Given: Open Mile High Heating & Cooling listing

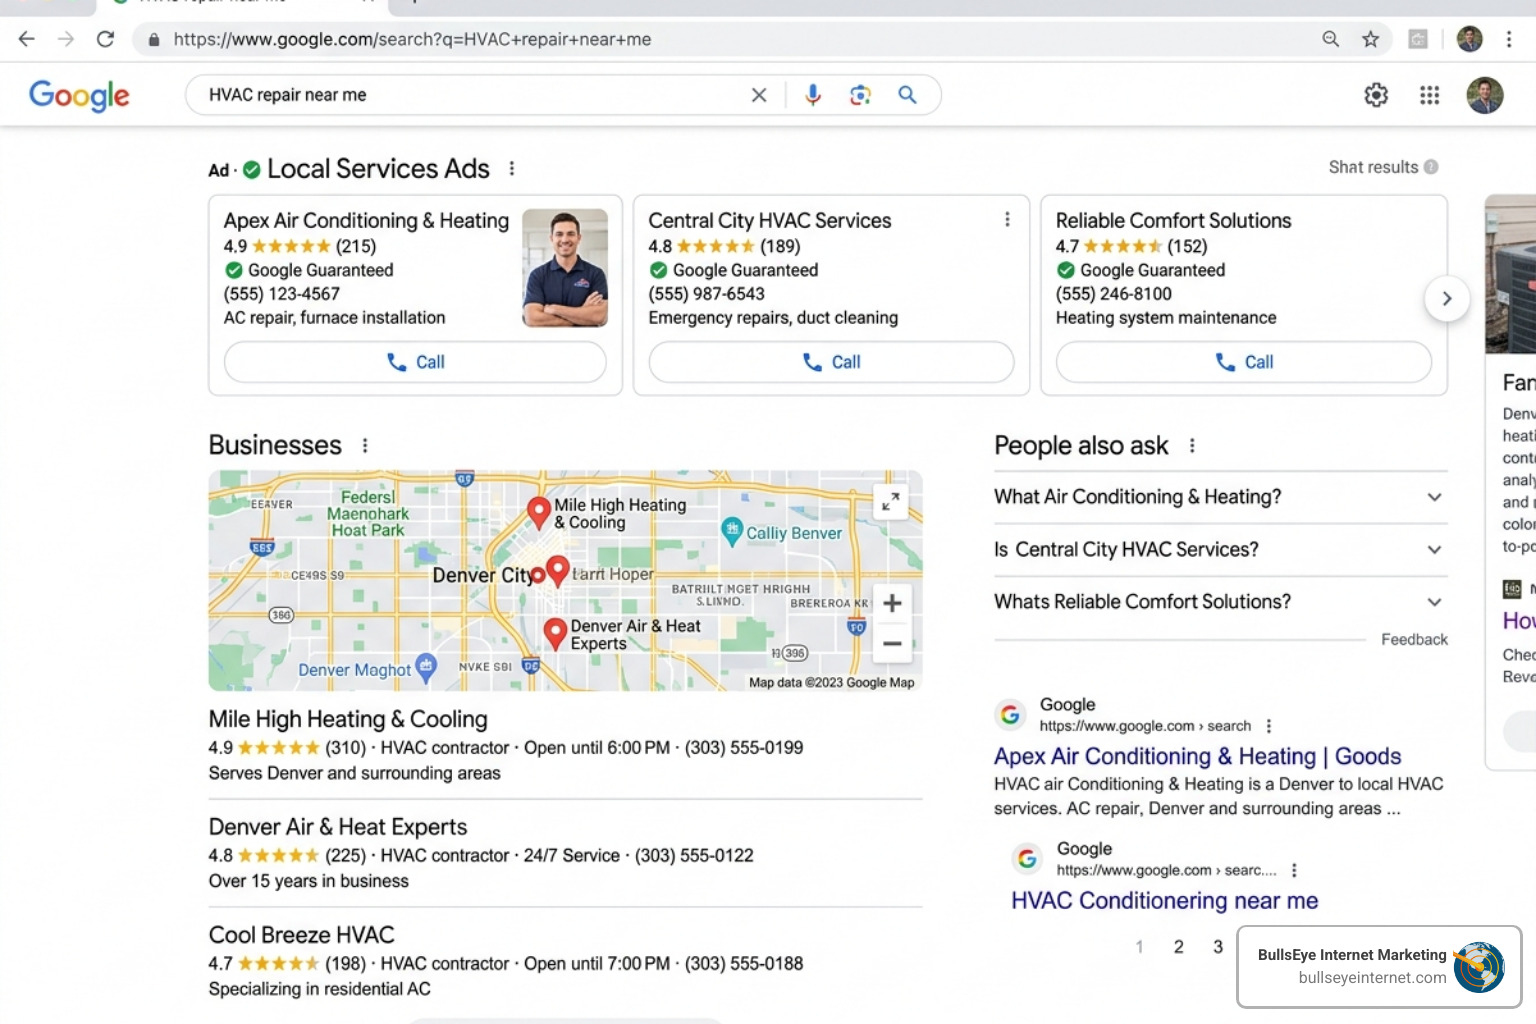Looking at the screenshot, I should click(348, 719).
